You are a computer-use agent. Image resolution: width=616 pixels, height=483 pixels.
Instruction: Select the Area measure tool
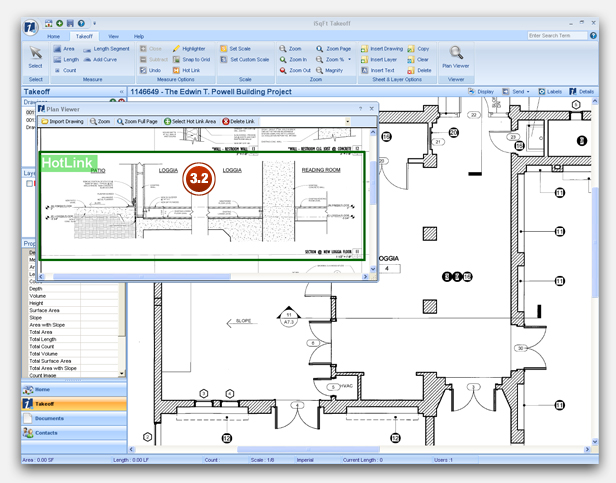point(64,49)
